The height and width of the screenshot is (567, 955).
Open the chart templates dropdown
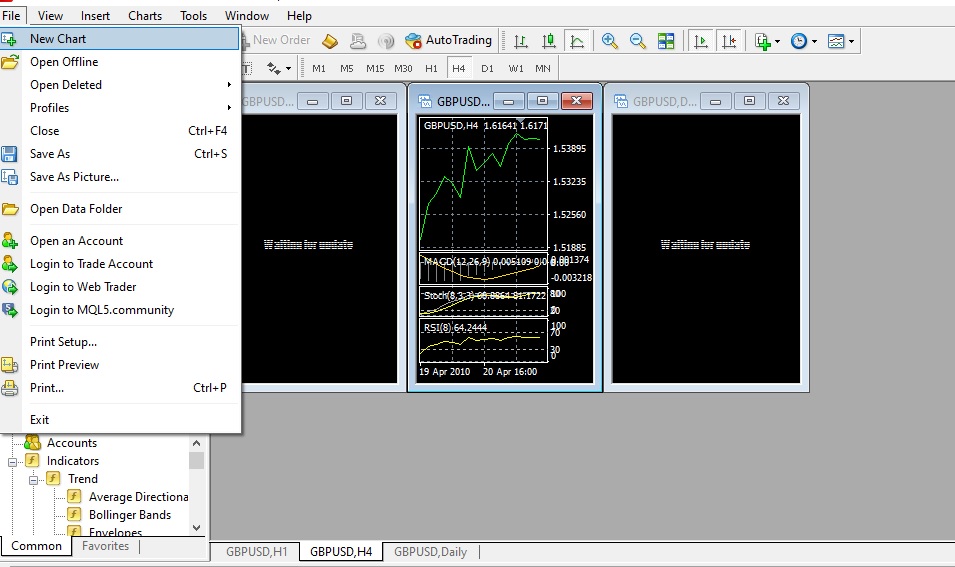click(x=840, y=41)
